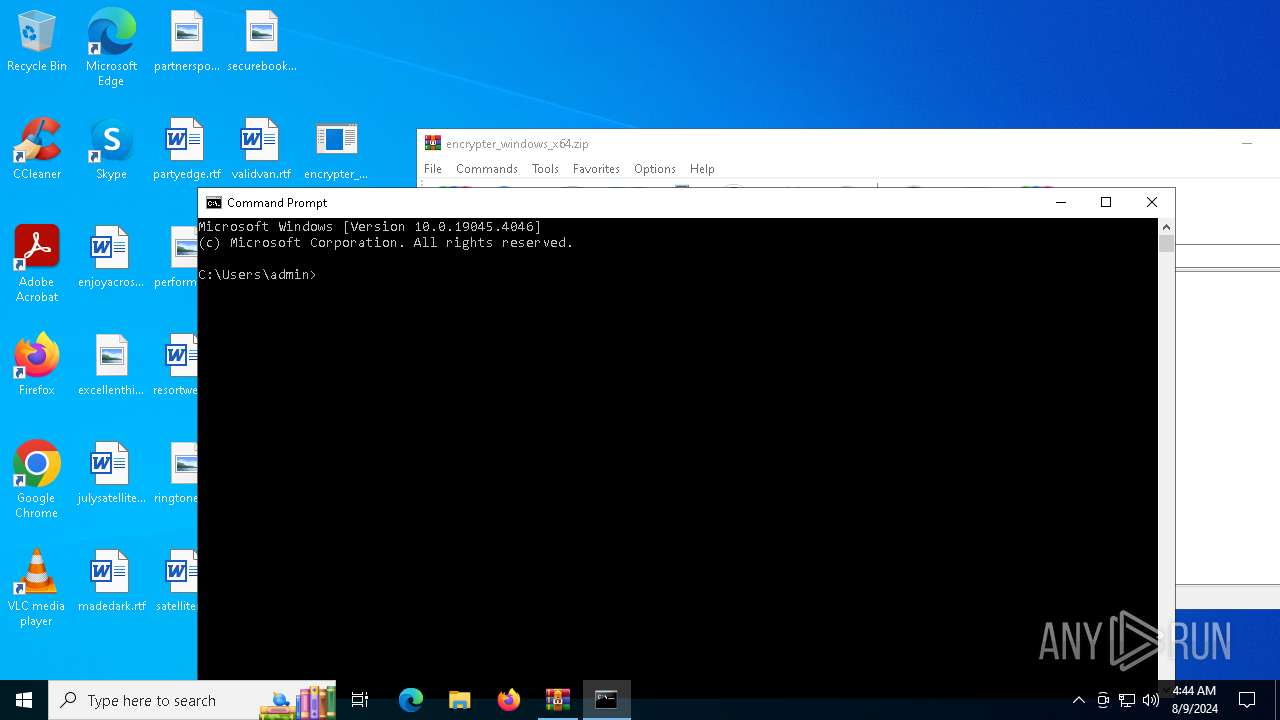This screenshot has width=1280, height=720.
Task: Open the Tools menu in WinRAR
Action: pyautogui.click(x=545, y=169)
